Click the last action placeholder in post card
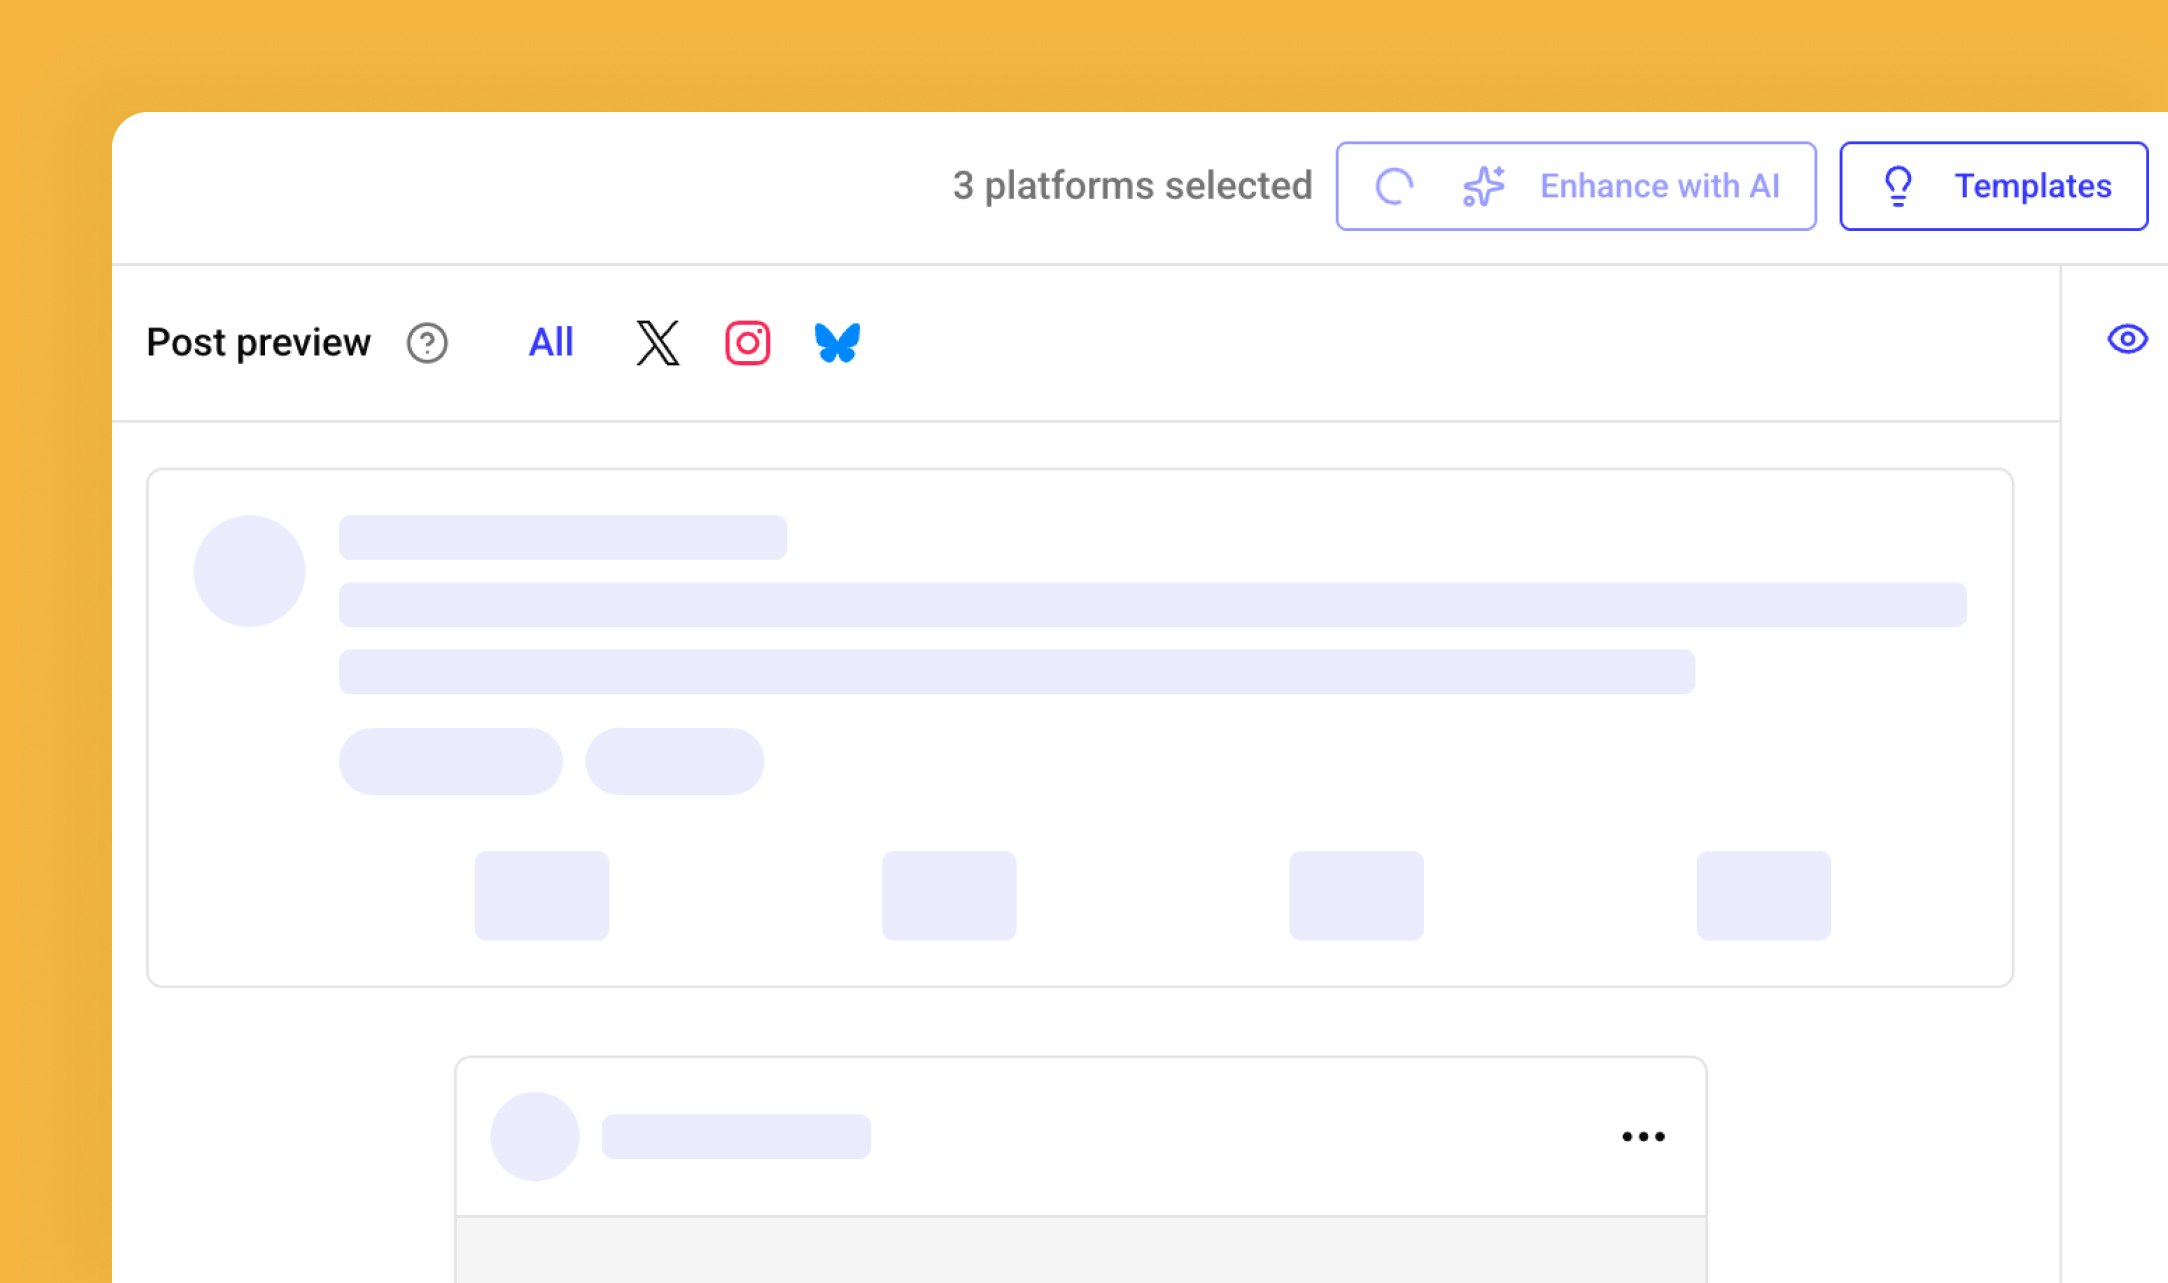This screenshot has height=1283, width=2168. pos(1763,895)
